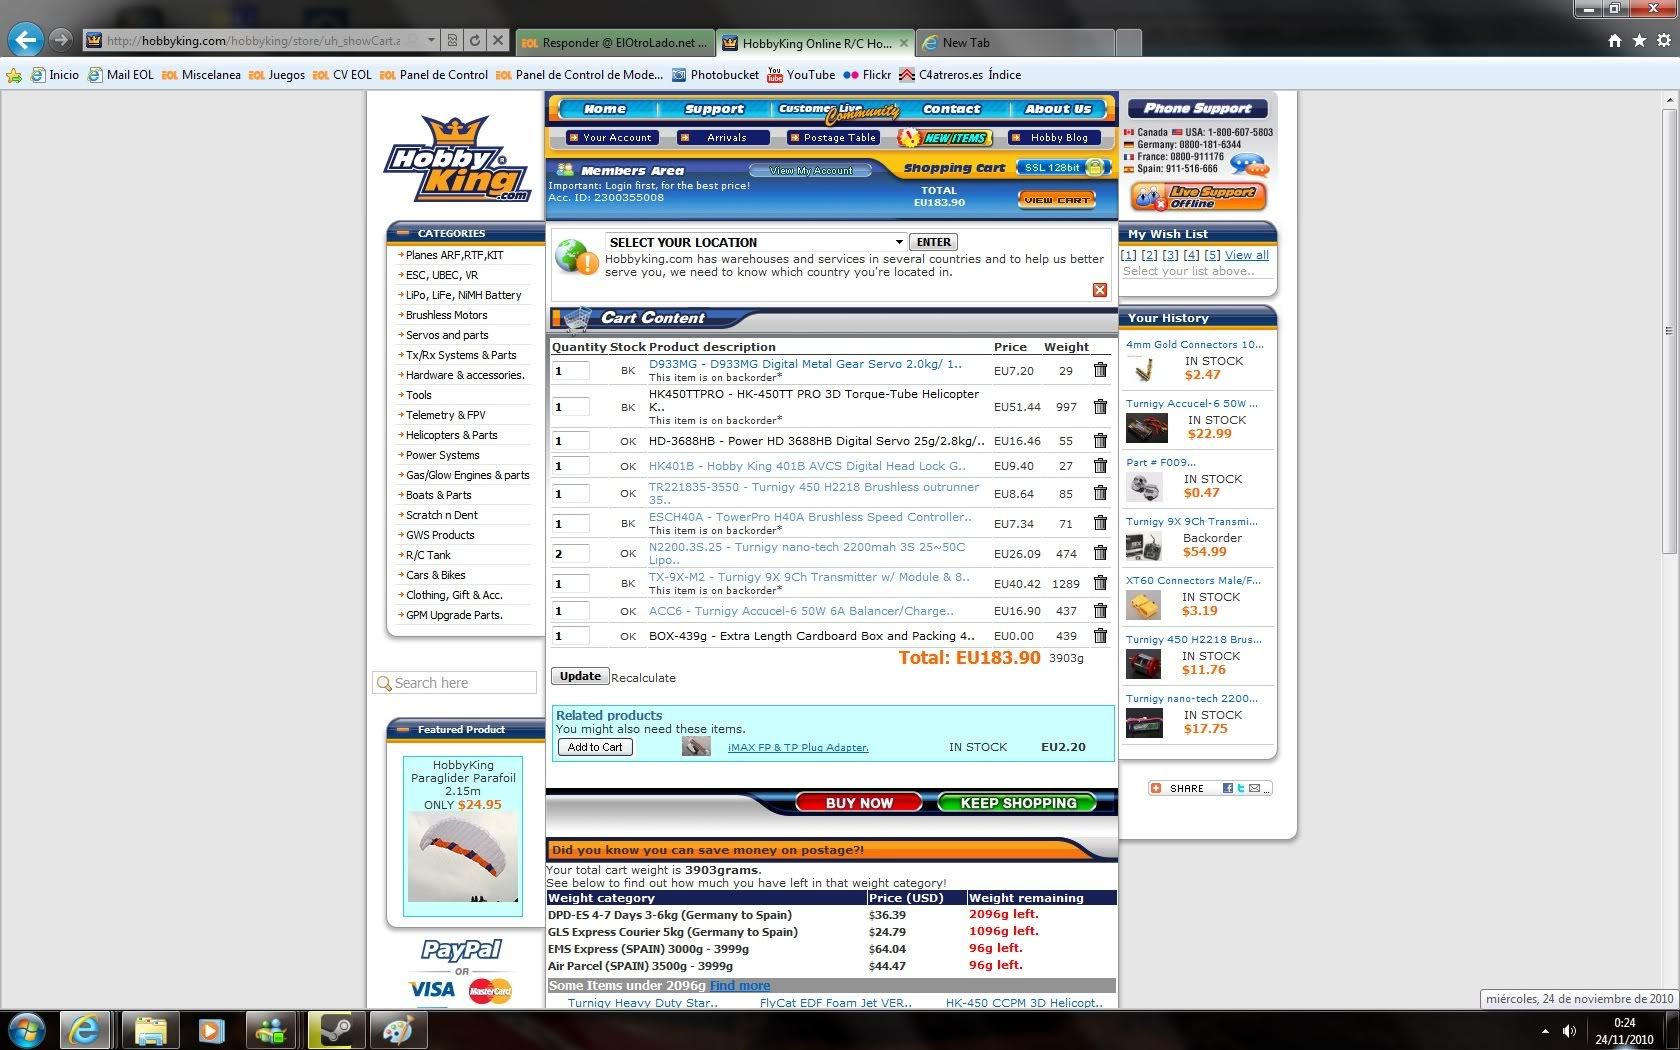Open the PayPal logo link
This screenshot has width=1680, height=1050.
(x=461, y=949)
